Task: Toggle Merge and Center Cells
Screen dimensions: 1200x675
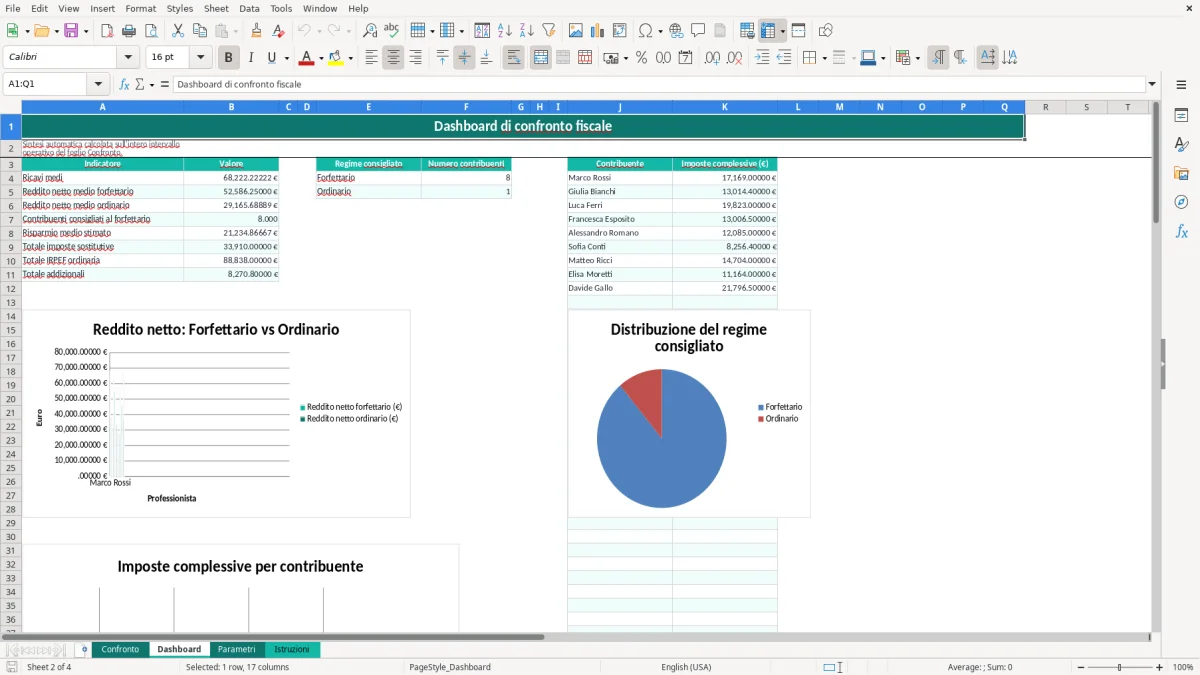Action: (x=541, y=58)
